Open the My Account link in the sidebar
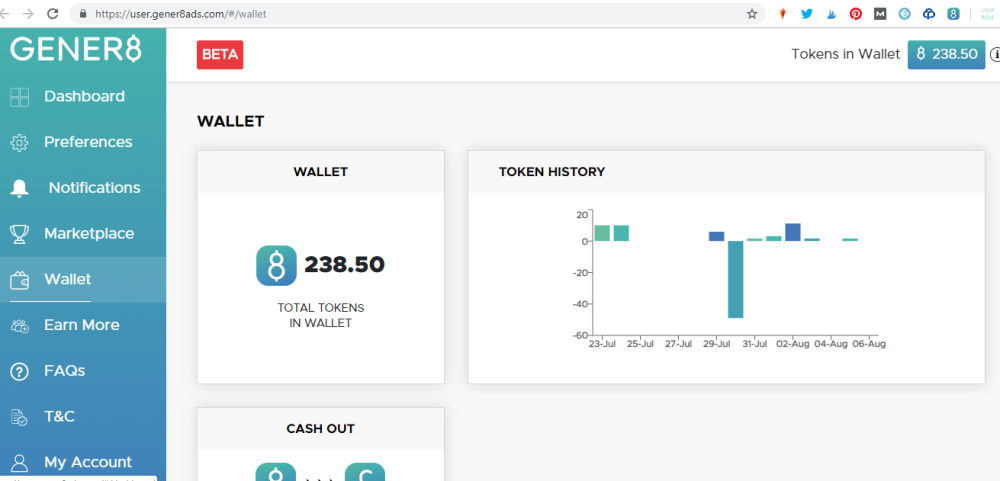This screenshot has width=1000, height=481. (x=88, y=462)
